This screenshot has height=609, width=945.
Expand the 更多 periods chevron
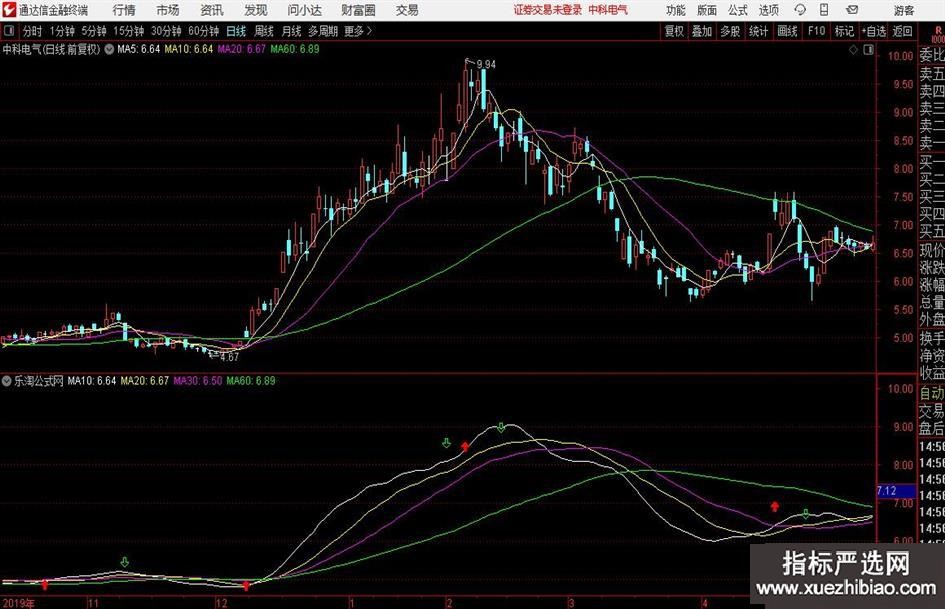coord(359,31)
